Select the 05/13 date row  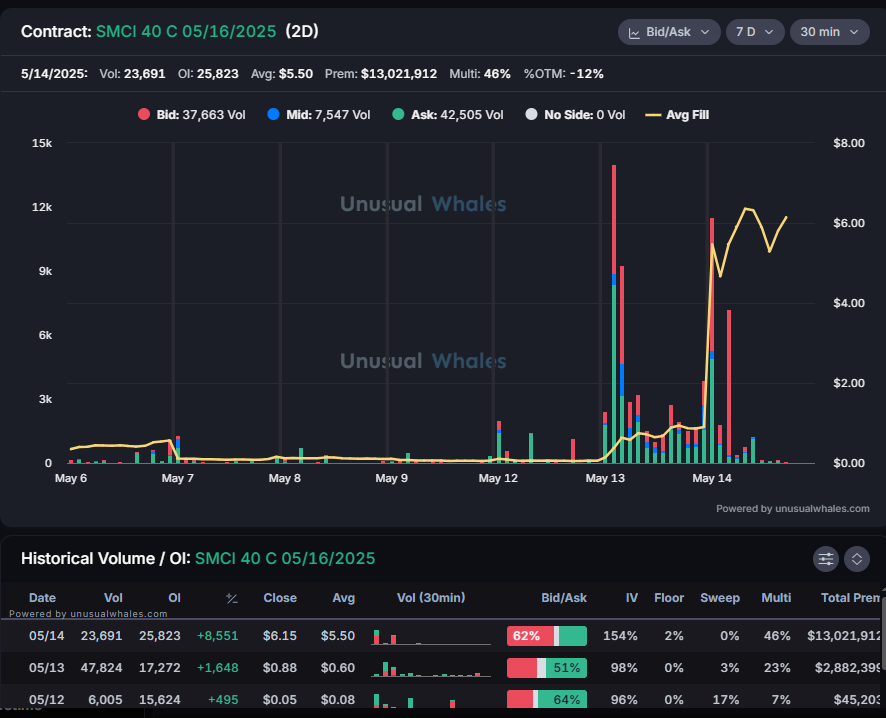[441, 668]
